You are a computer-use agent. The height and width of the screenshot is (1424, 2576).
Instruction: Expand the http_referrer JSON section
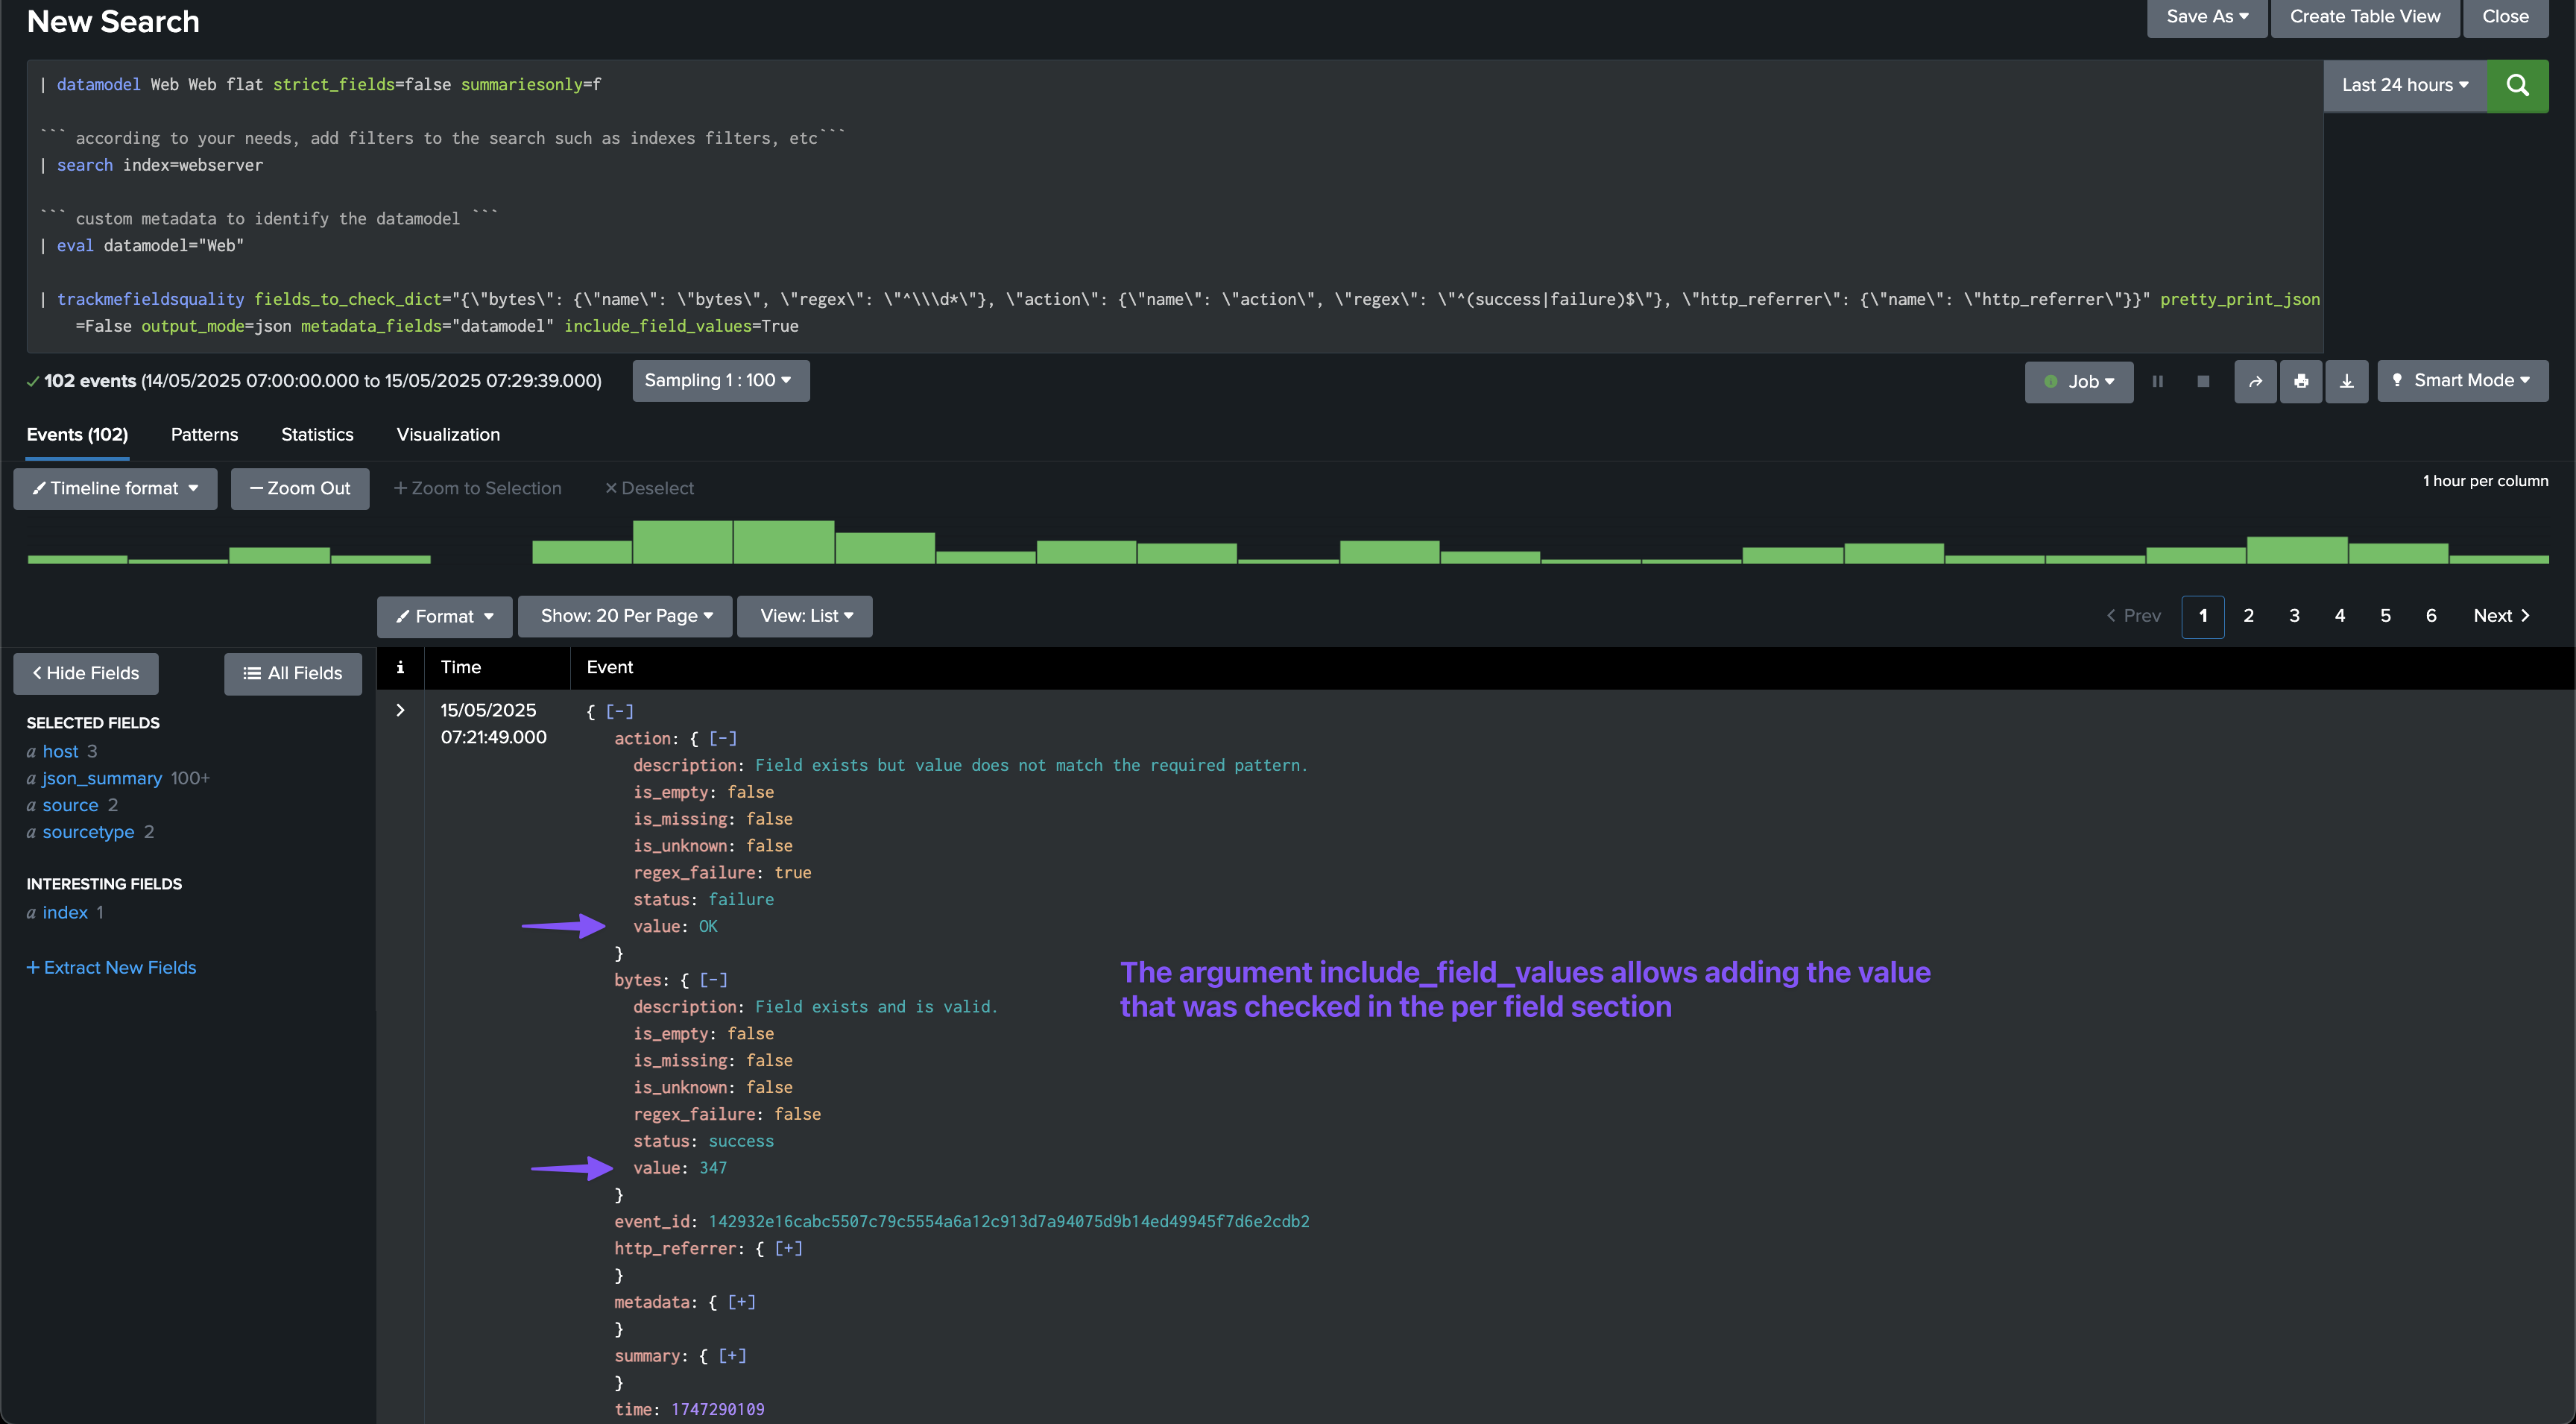pos(788,1248)
